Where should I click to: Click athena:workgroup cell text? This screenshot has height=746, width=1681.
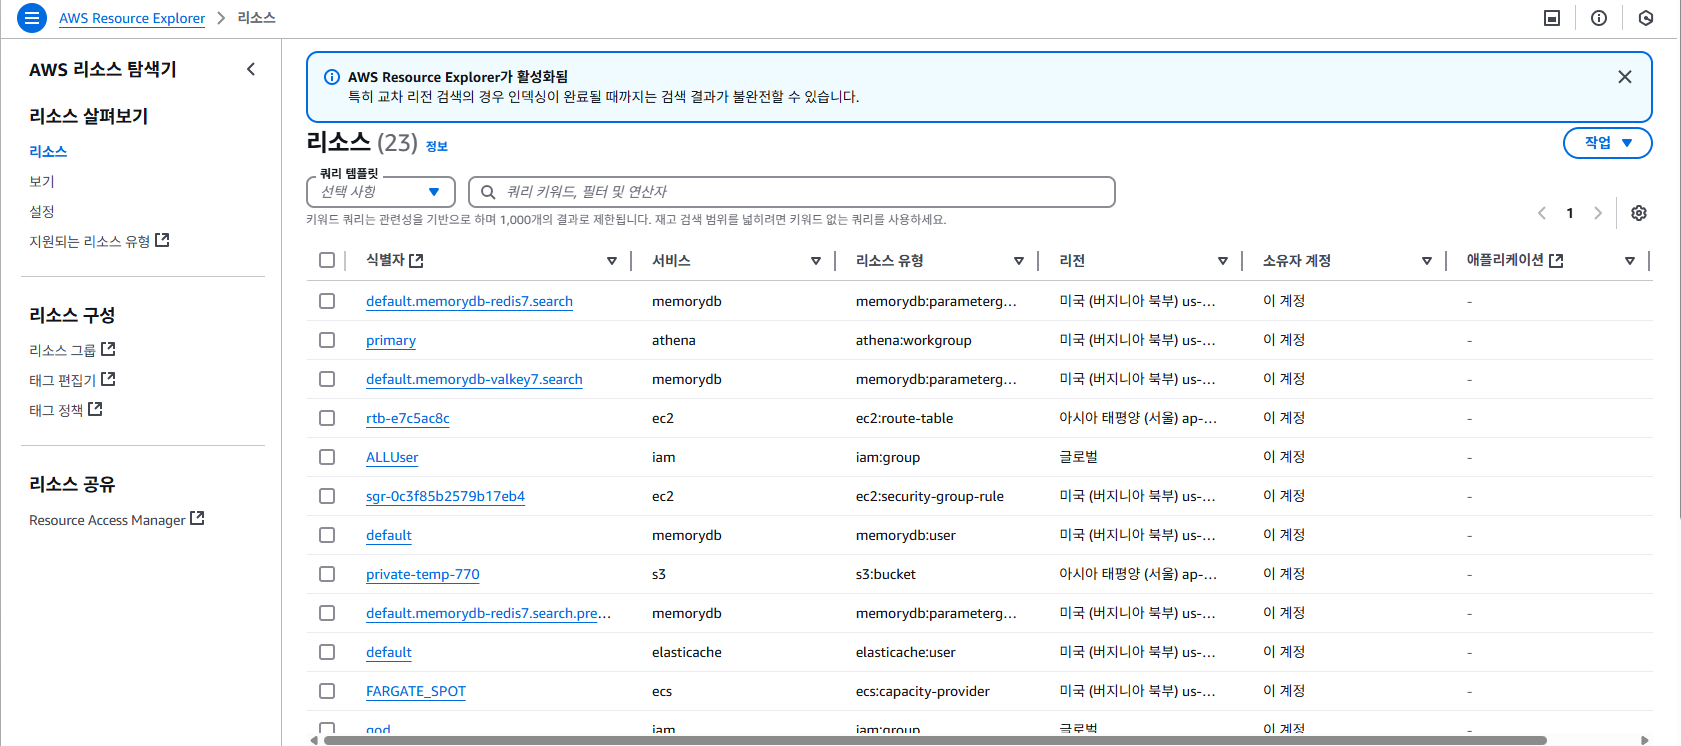[x=913, y=340]
